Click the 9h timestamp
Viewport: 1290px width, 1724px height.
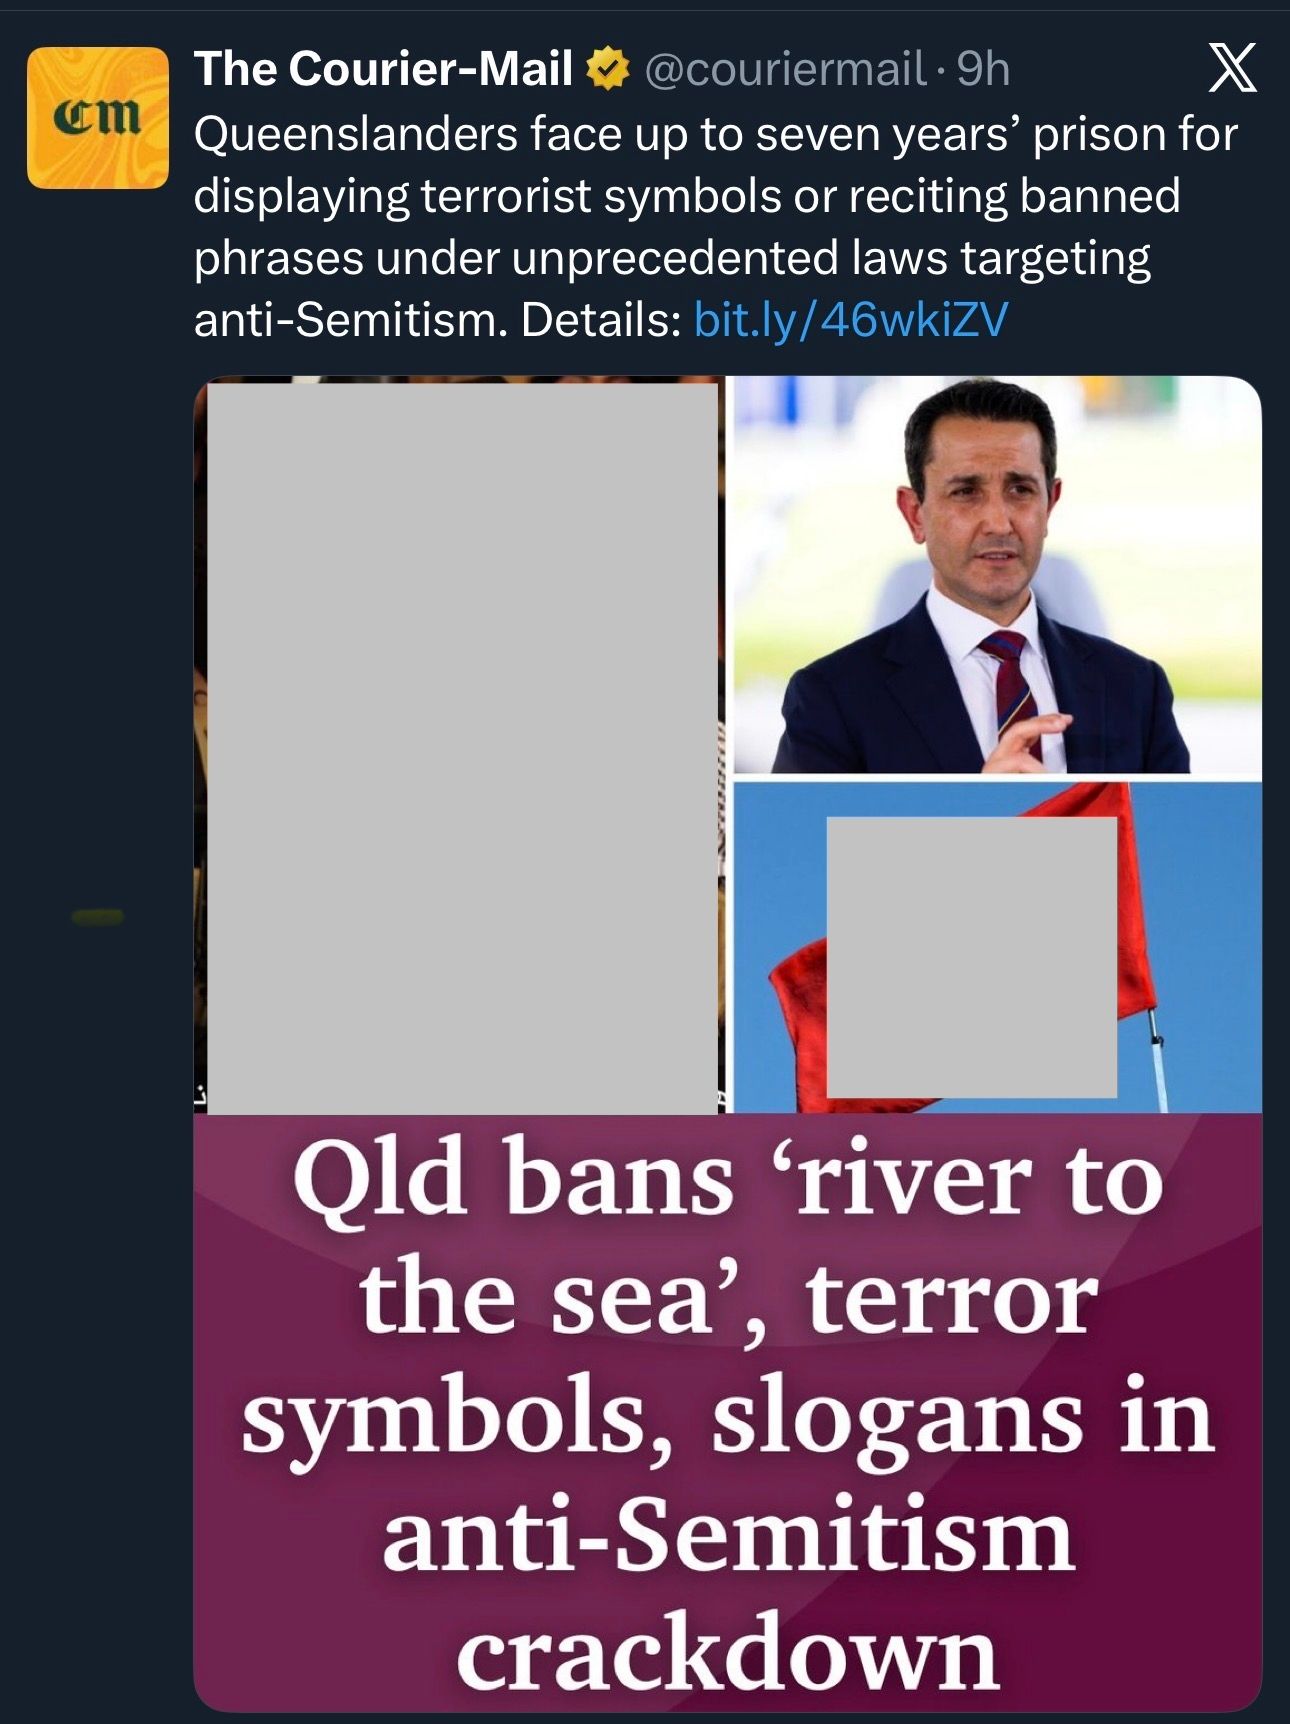[x=983, y=69]
